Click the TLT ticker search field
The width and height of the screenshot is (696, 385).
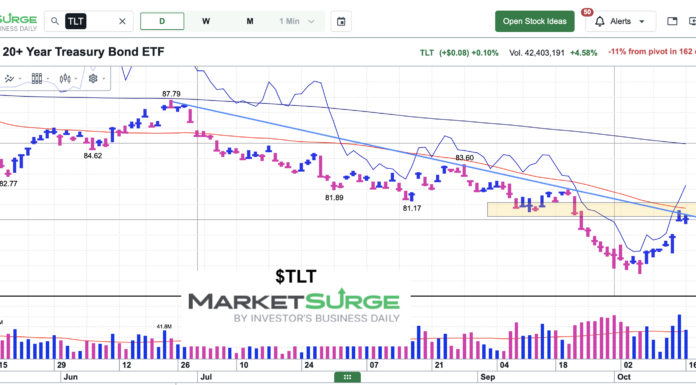(89, 21)
